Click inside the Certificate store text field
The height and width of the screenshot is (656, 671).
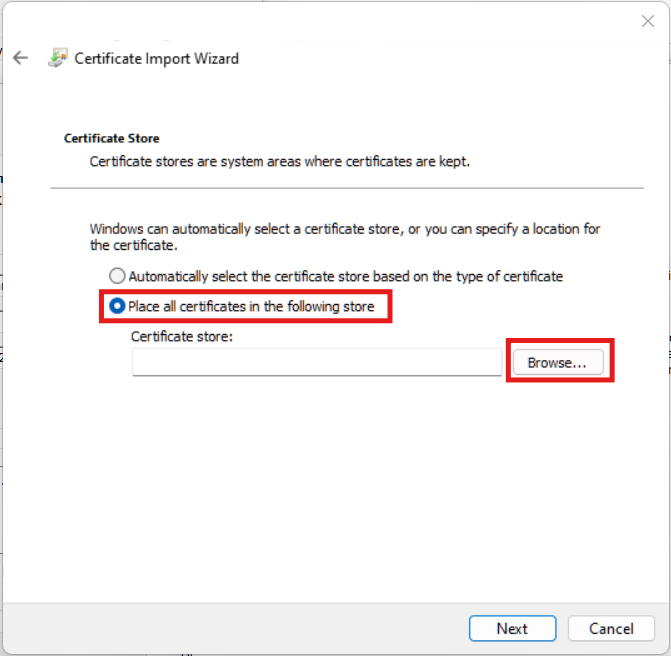[316, 363]
